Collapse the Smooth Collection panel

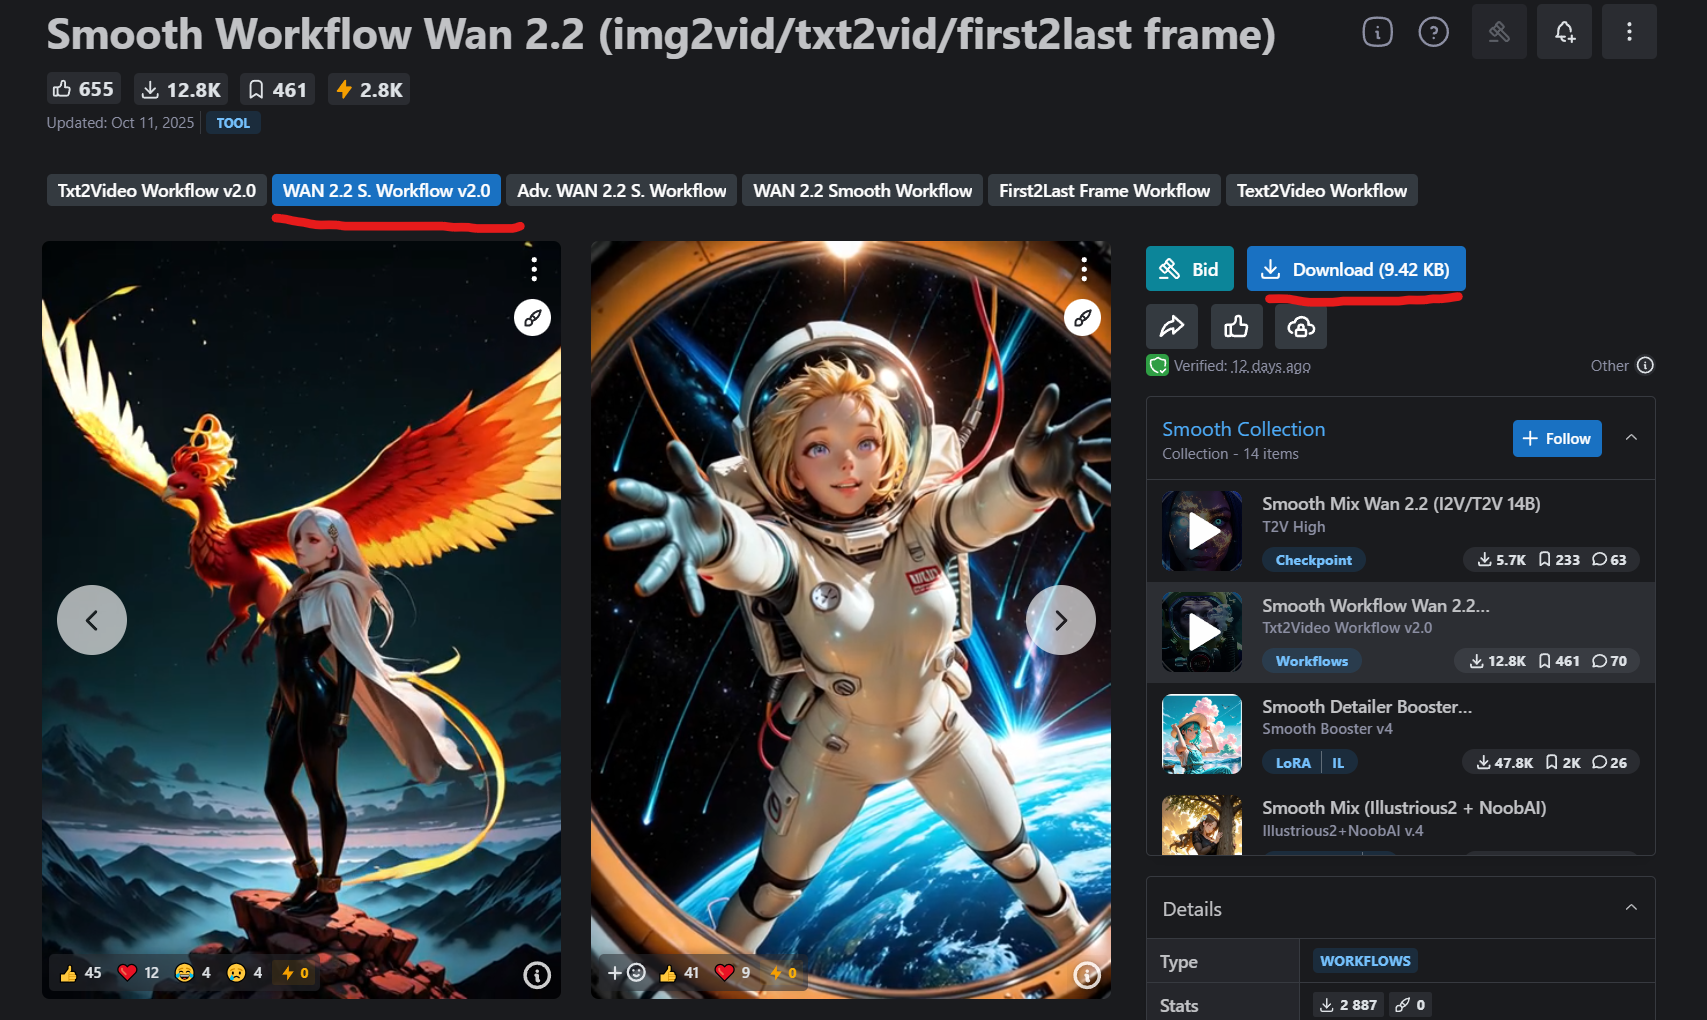click(x=1631, y=438)
